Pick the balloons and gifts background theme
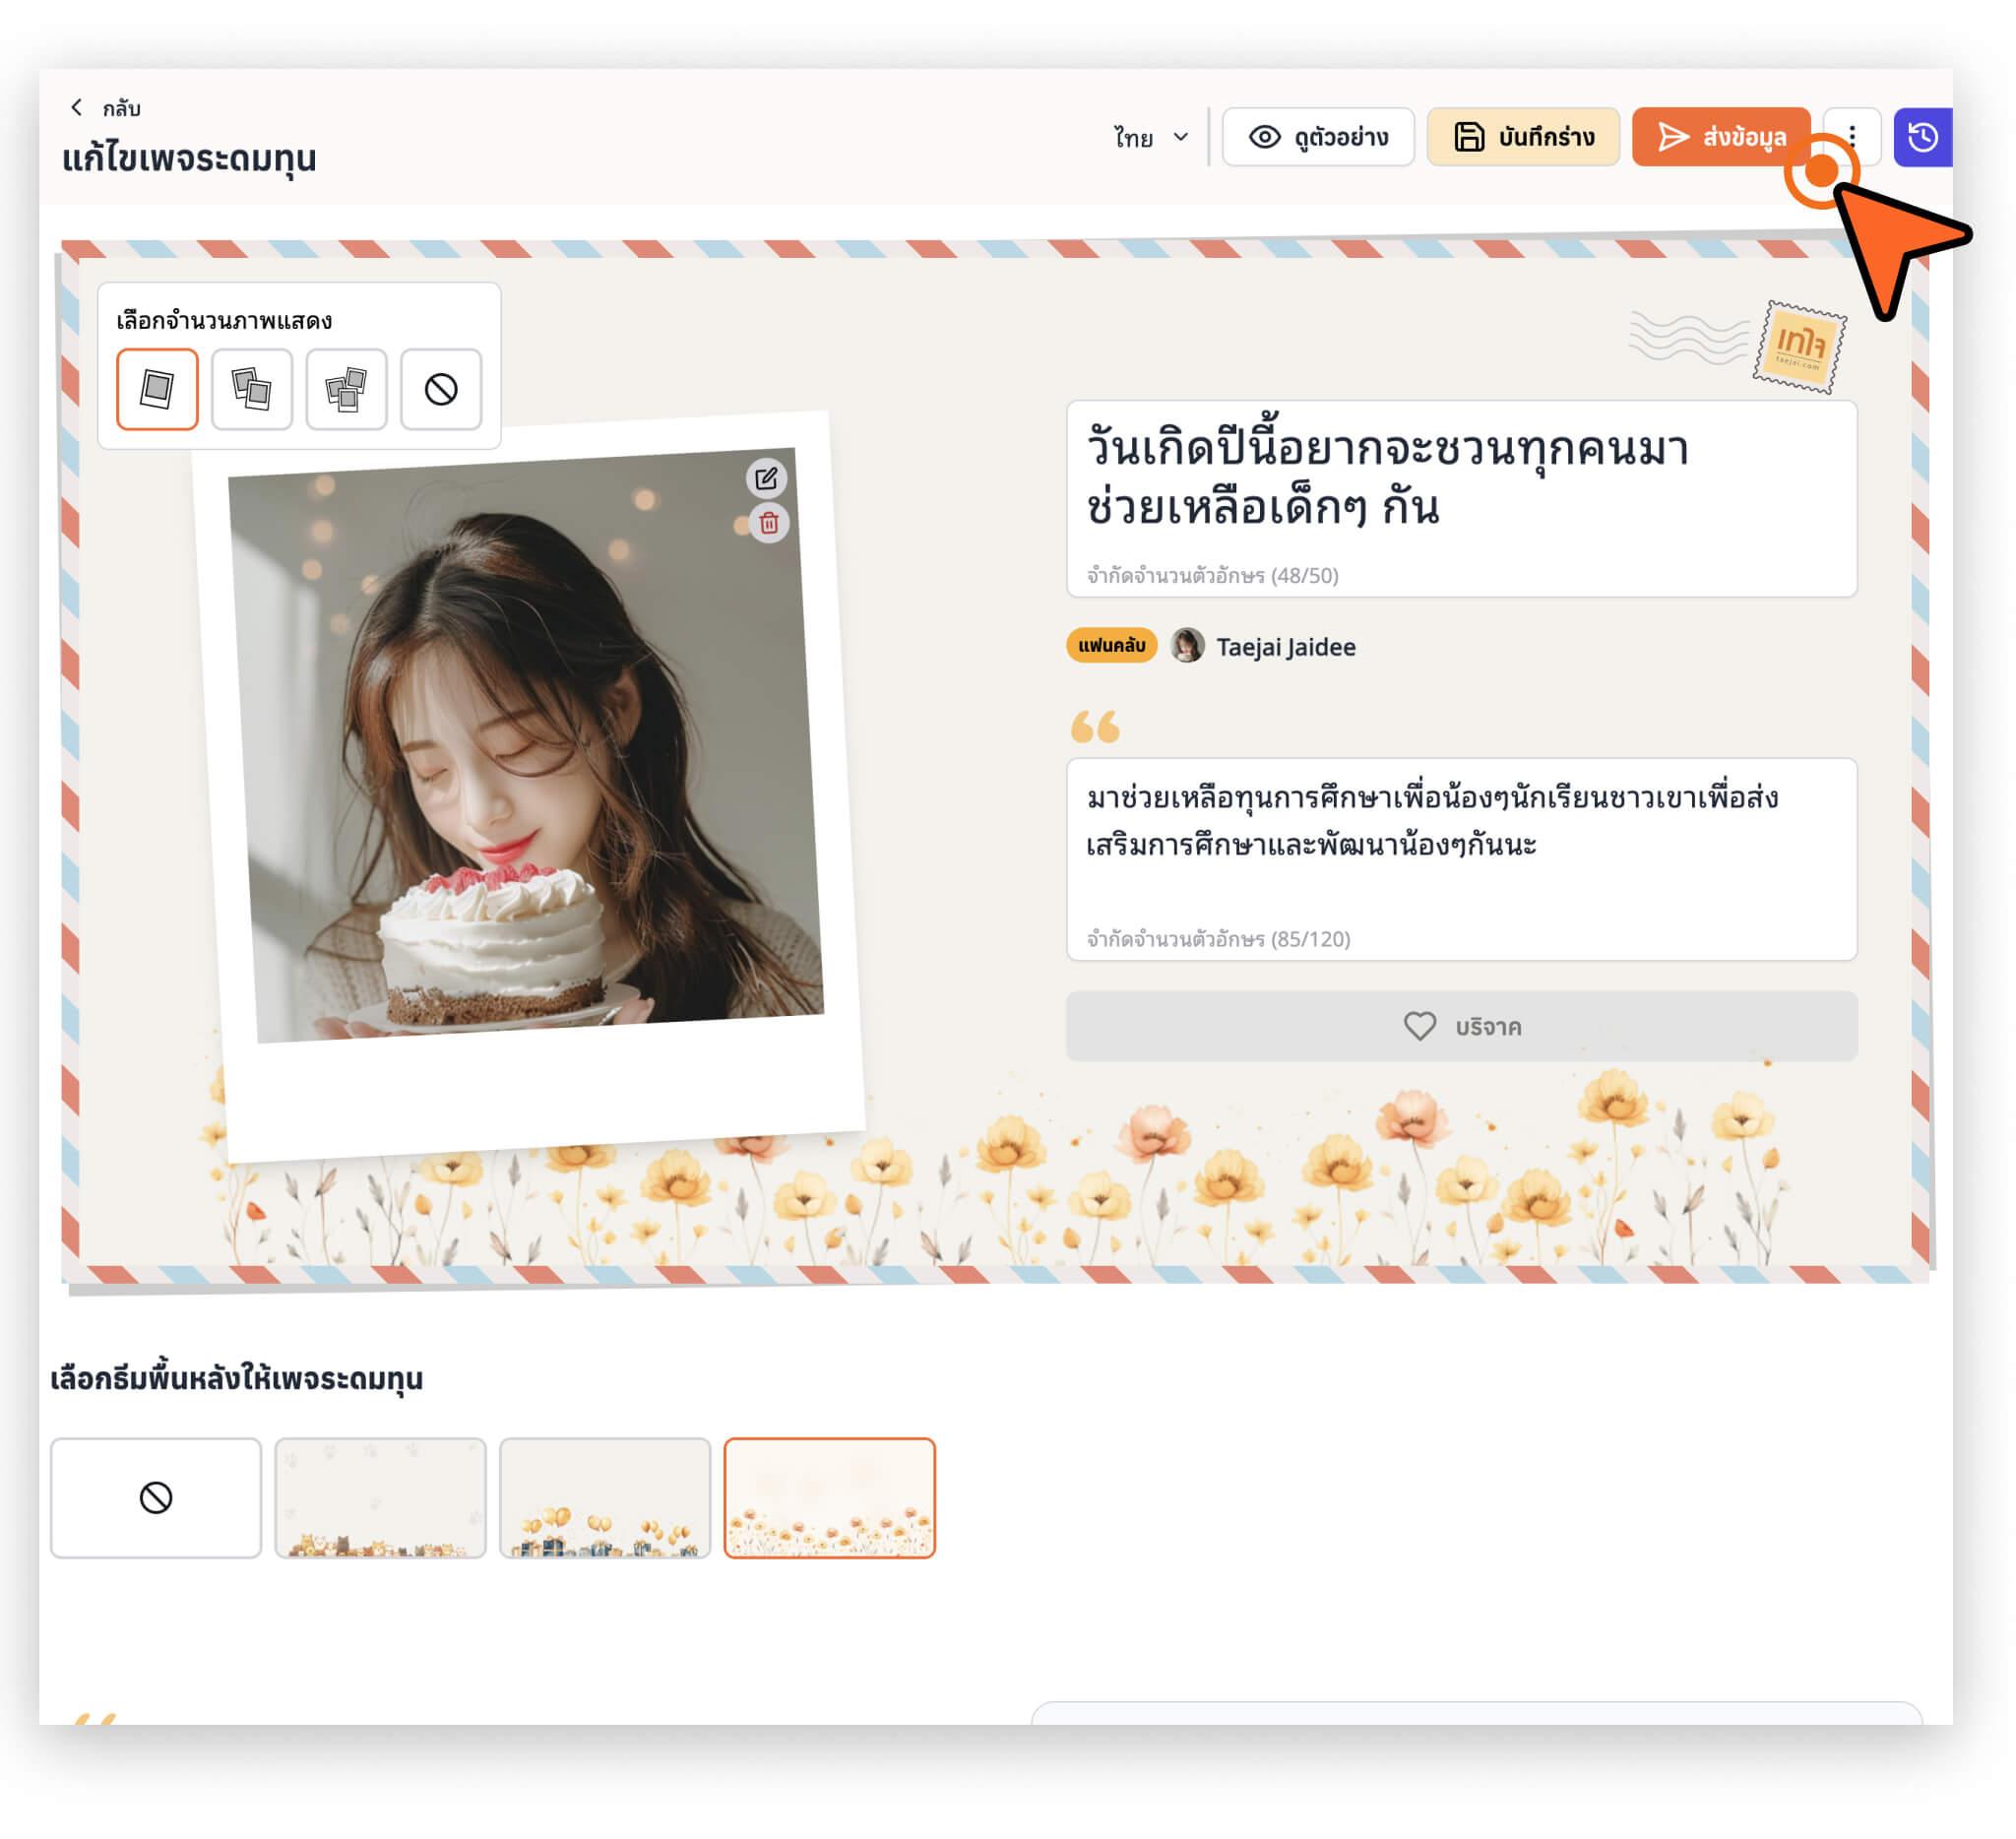The width and height of the screenshot is (2016, 1839). click(605, 1497)
